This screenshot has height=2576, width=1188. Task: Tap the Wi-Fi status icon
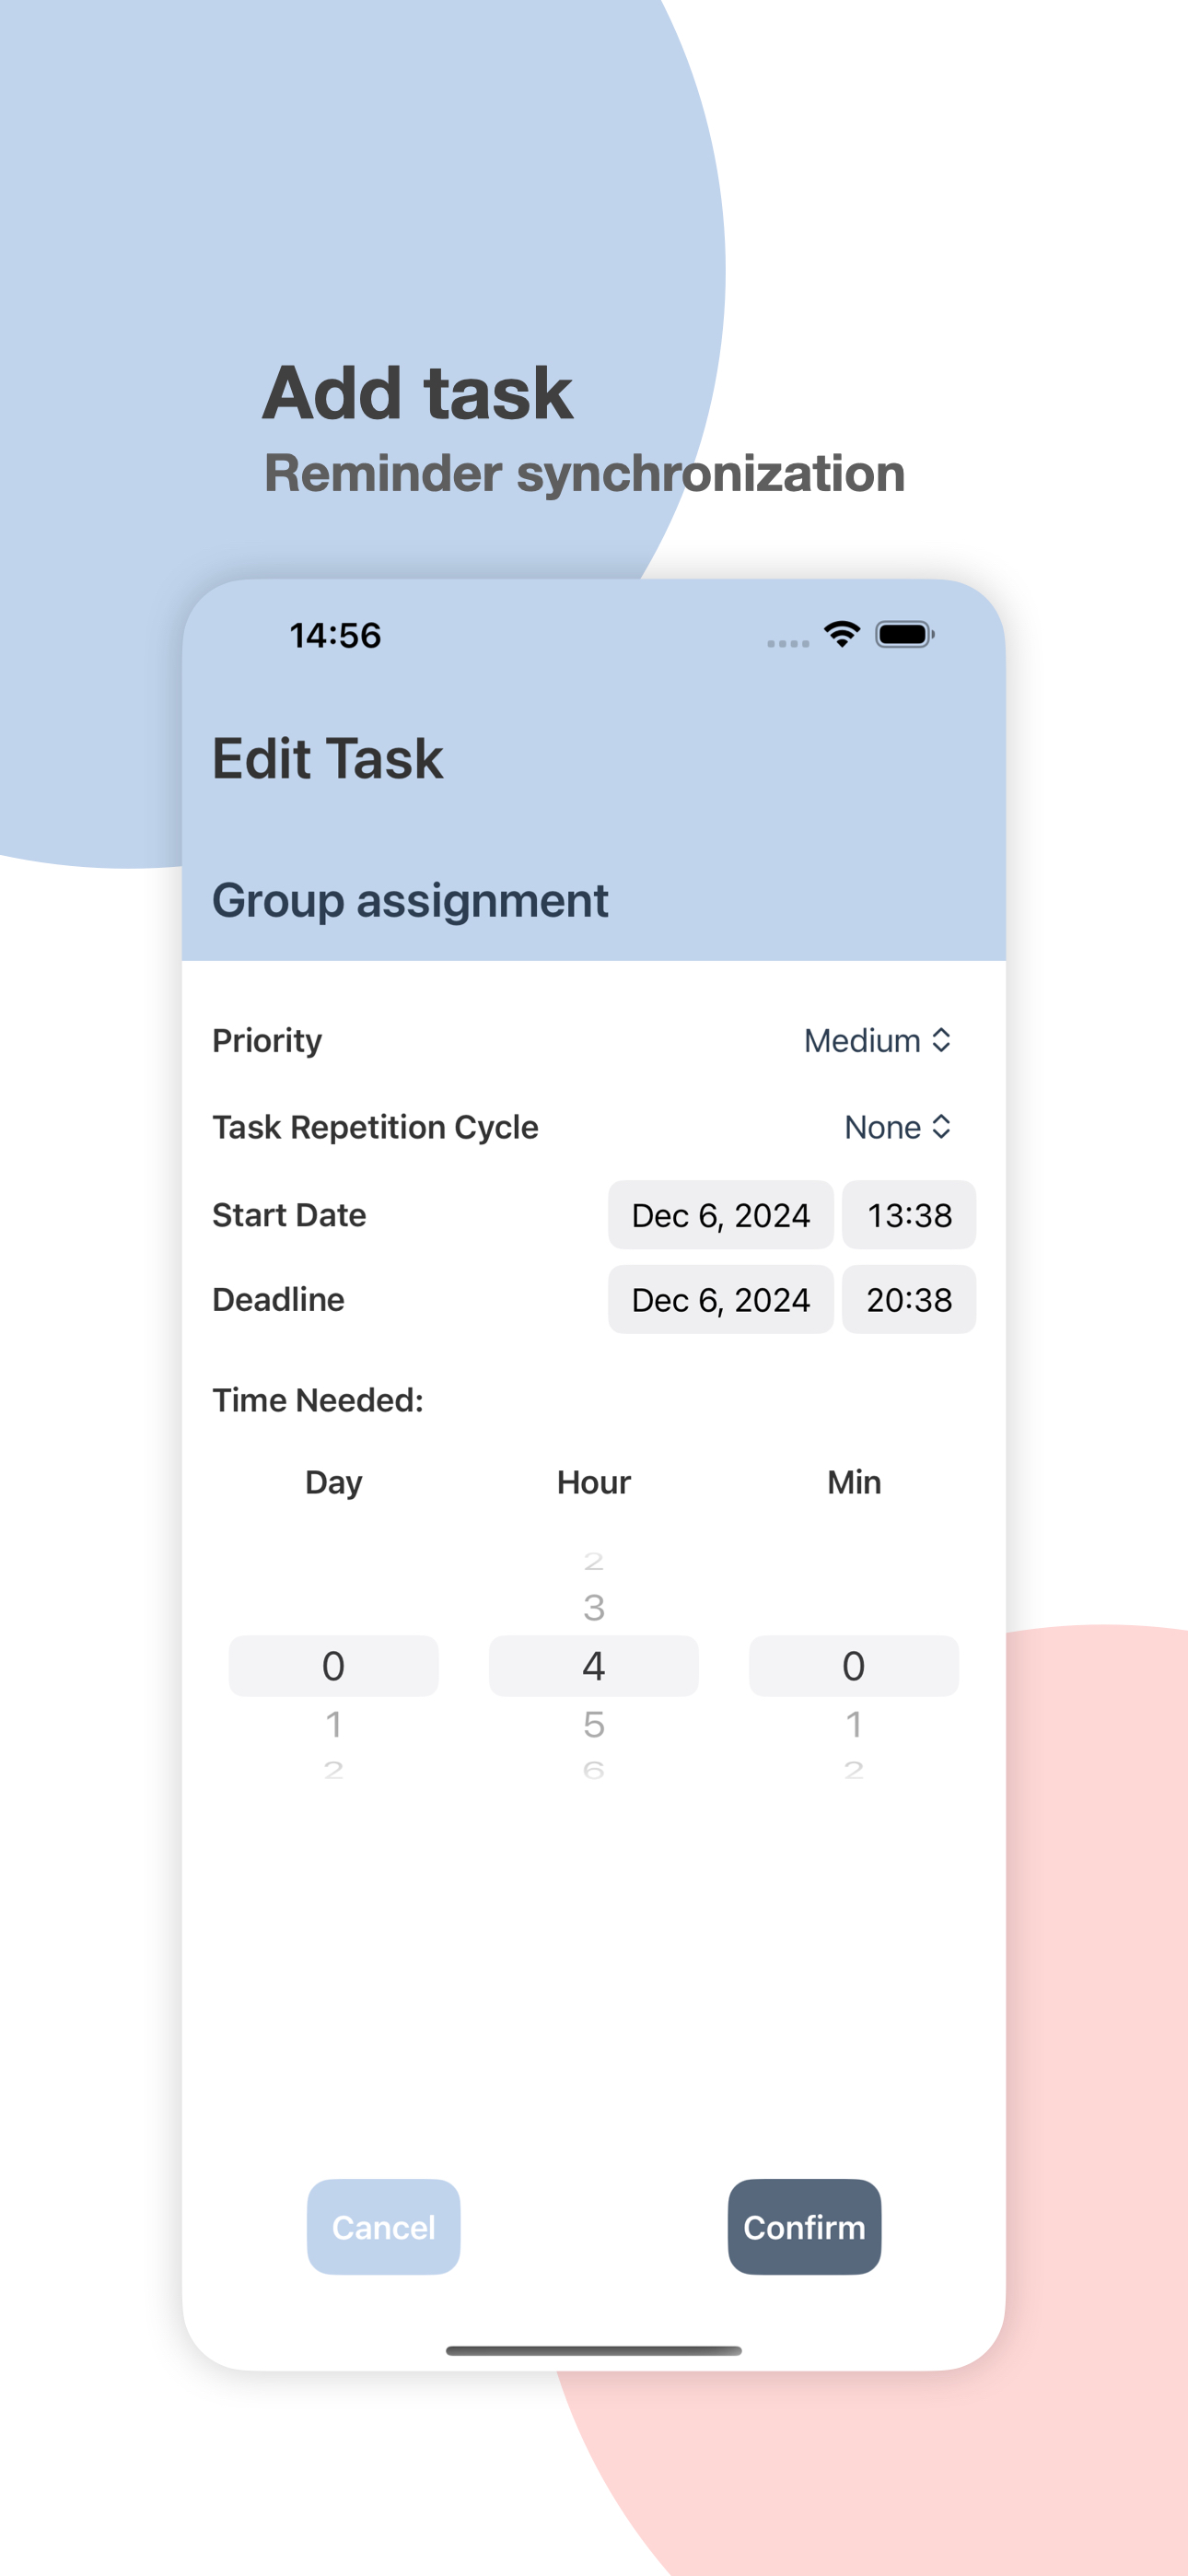pos(842,634)
